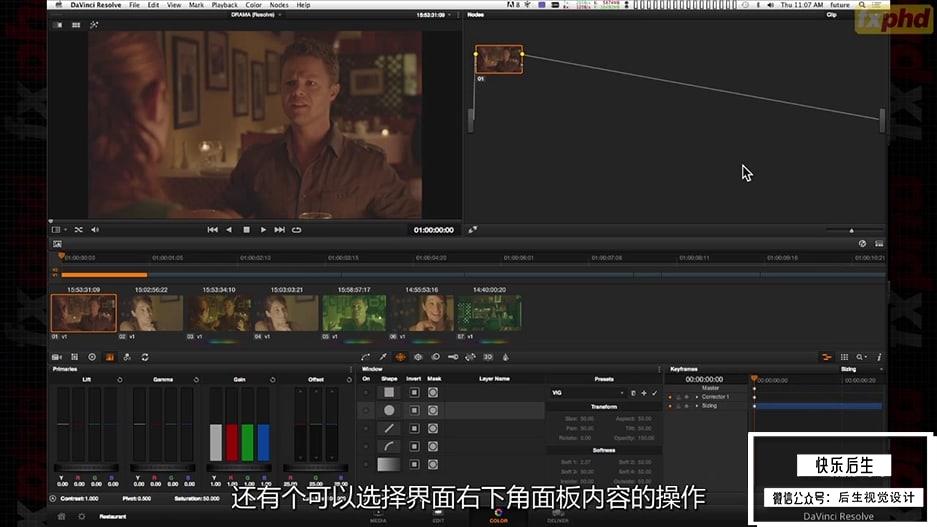Image resolution: width=937 pixels, height=527 pixels.
Task: Jump to the previous clip
Action: 212,229
